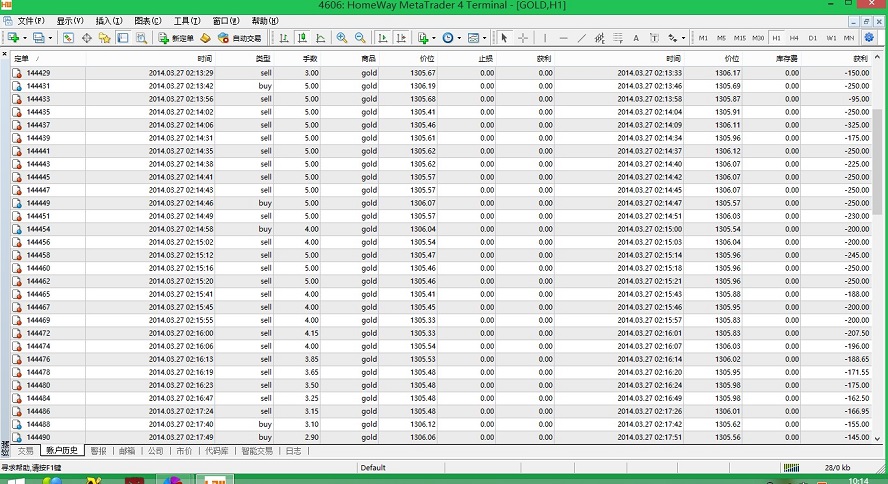Select the Text A tool

636,38
